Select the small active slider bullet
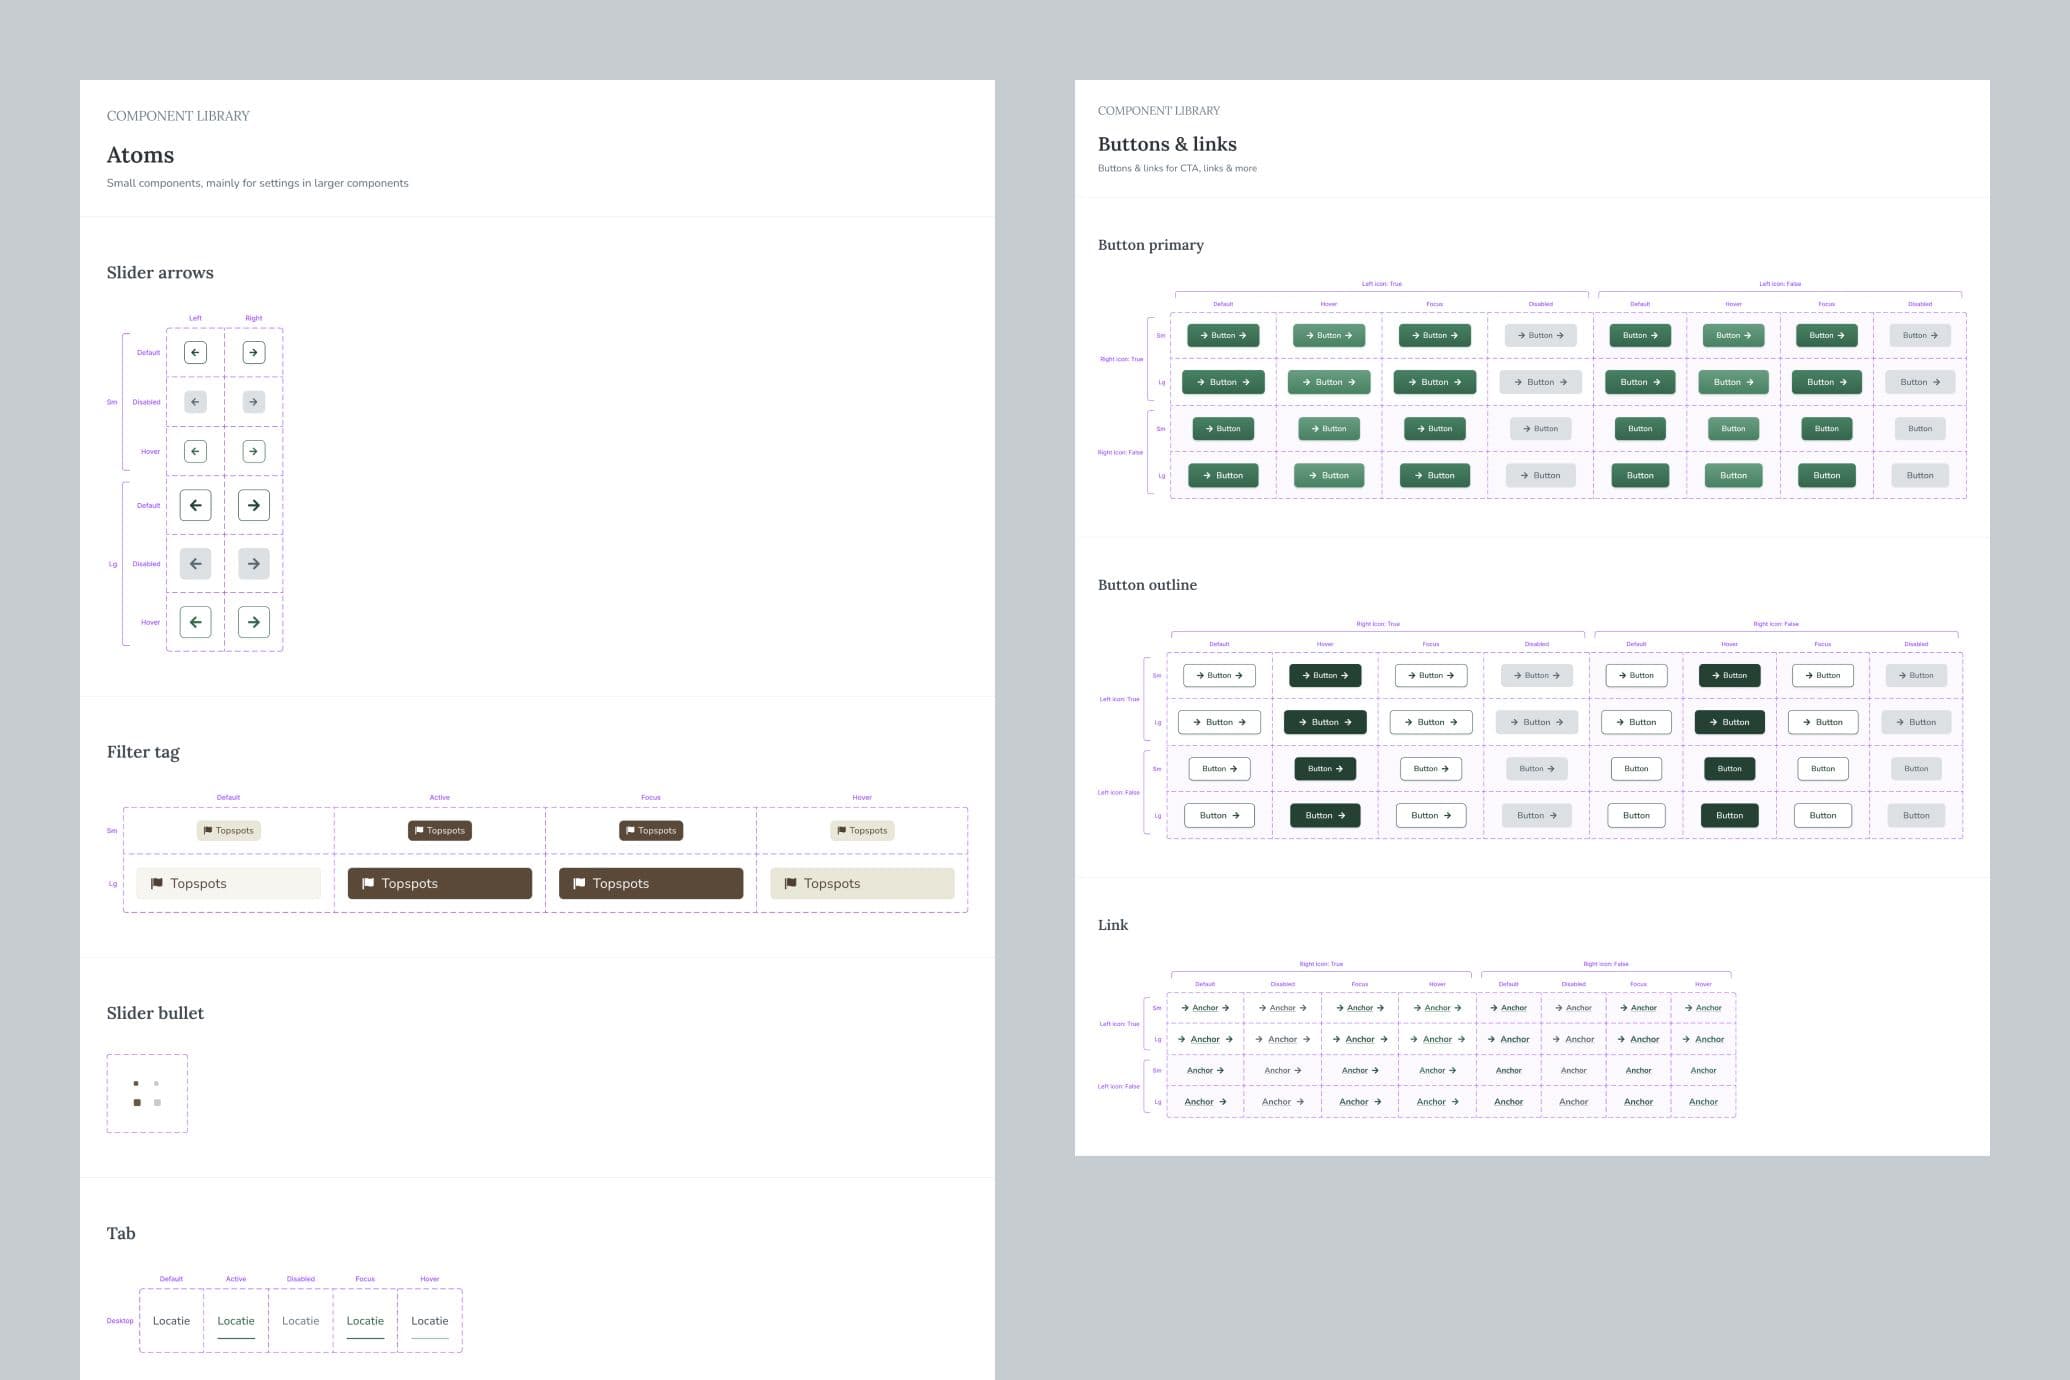Screen dimensions: 2070x1380 [x=136, y=1082]
